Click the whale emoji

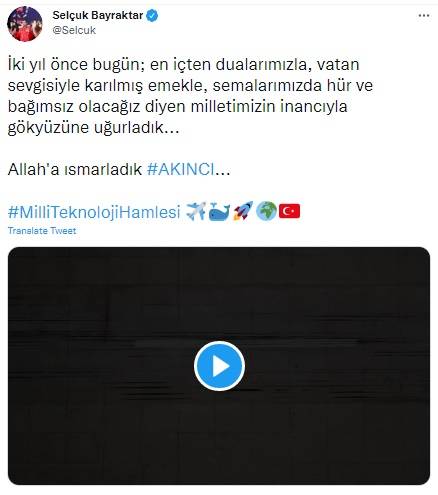219,211
